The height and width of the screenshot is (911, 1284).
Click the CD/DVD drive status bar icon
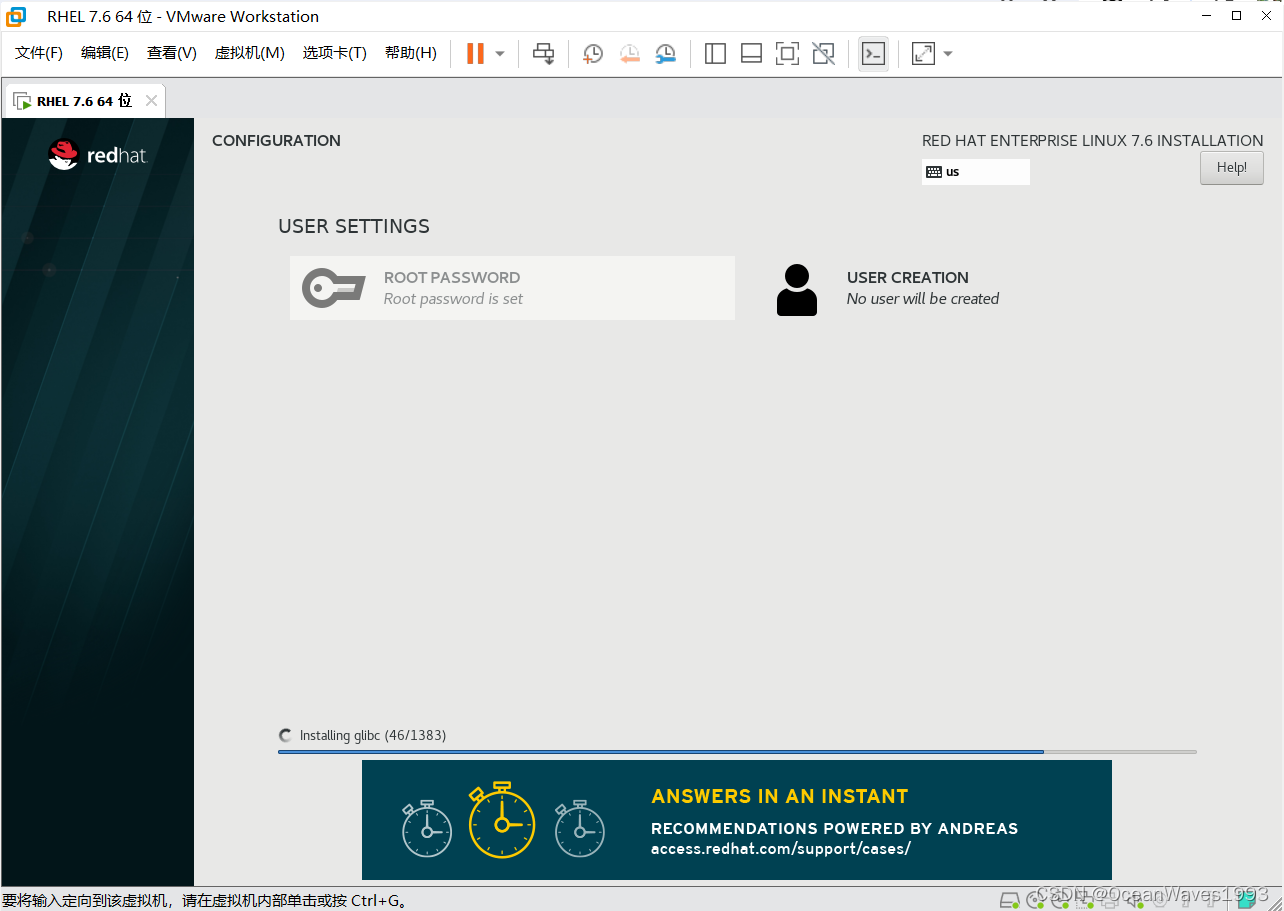(1036, 900)
